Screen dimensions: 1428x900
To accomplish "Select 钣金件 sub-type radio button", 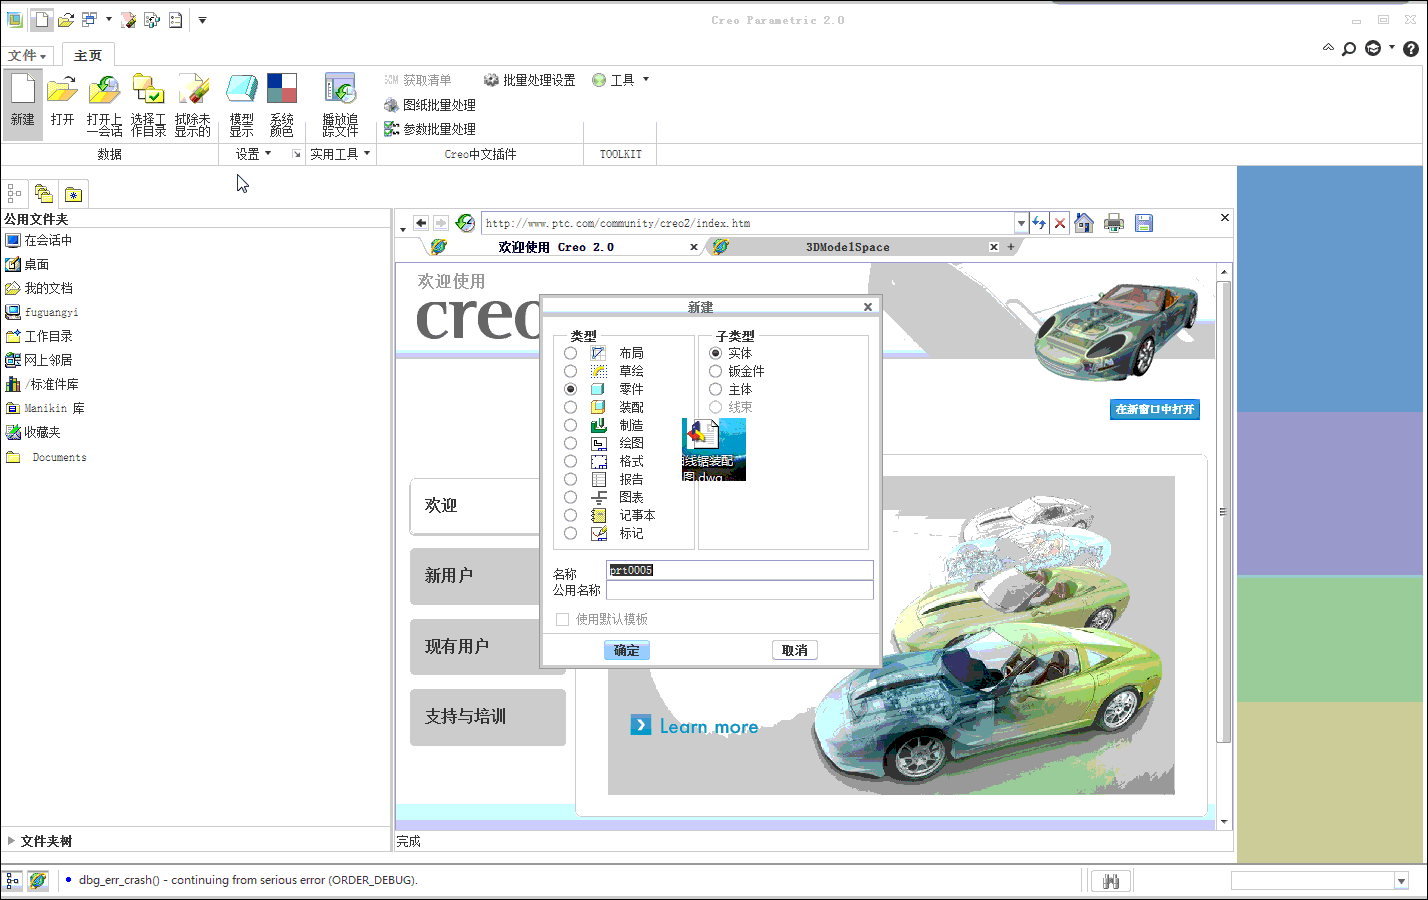I will [715, 371].
